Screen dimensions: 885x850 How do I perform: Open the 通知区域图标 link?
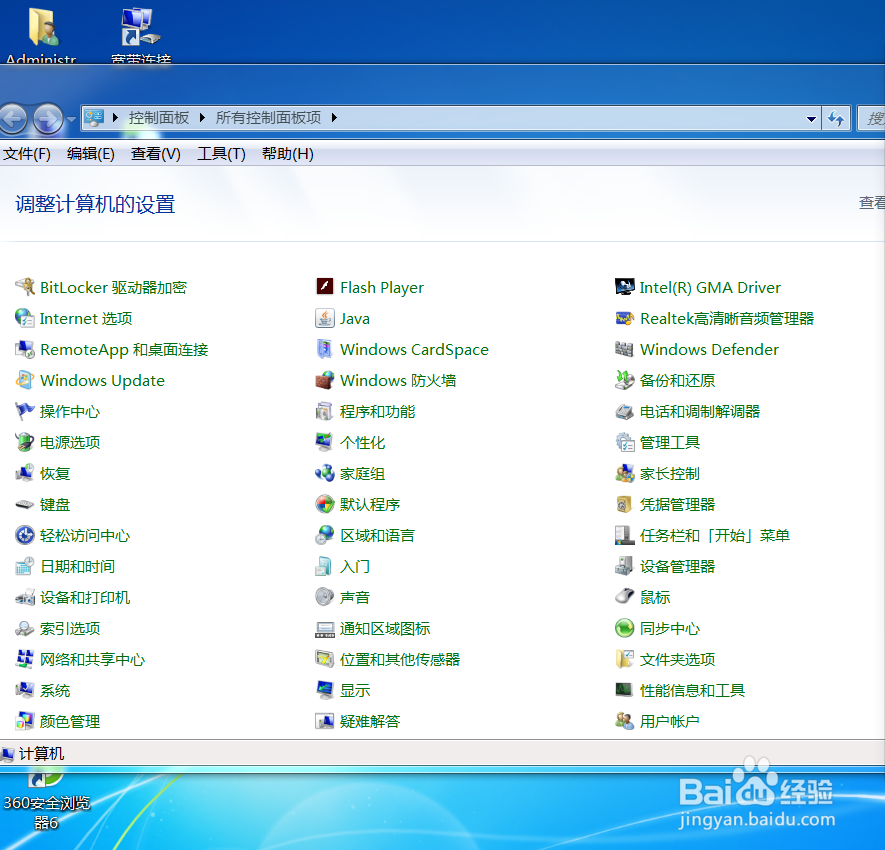[x=385, y=628]
